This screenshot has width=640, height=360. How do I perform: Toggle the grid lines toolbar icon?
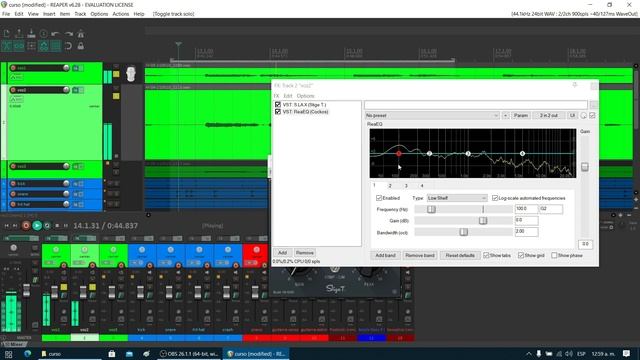[x=56, y=46]
